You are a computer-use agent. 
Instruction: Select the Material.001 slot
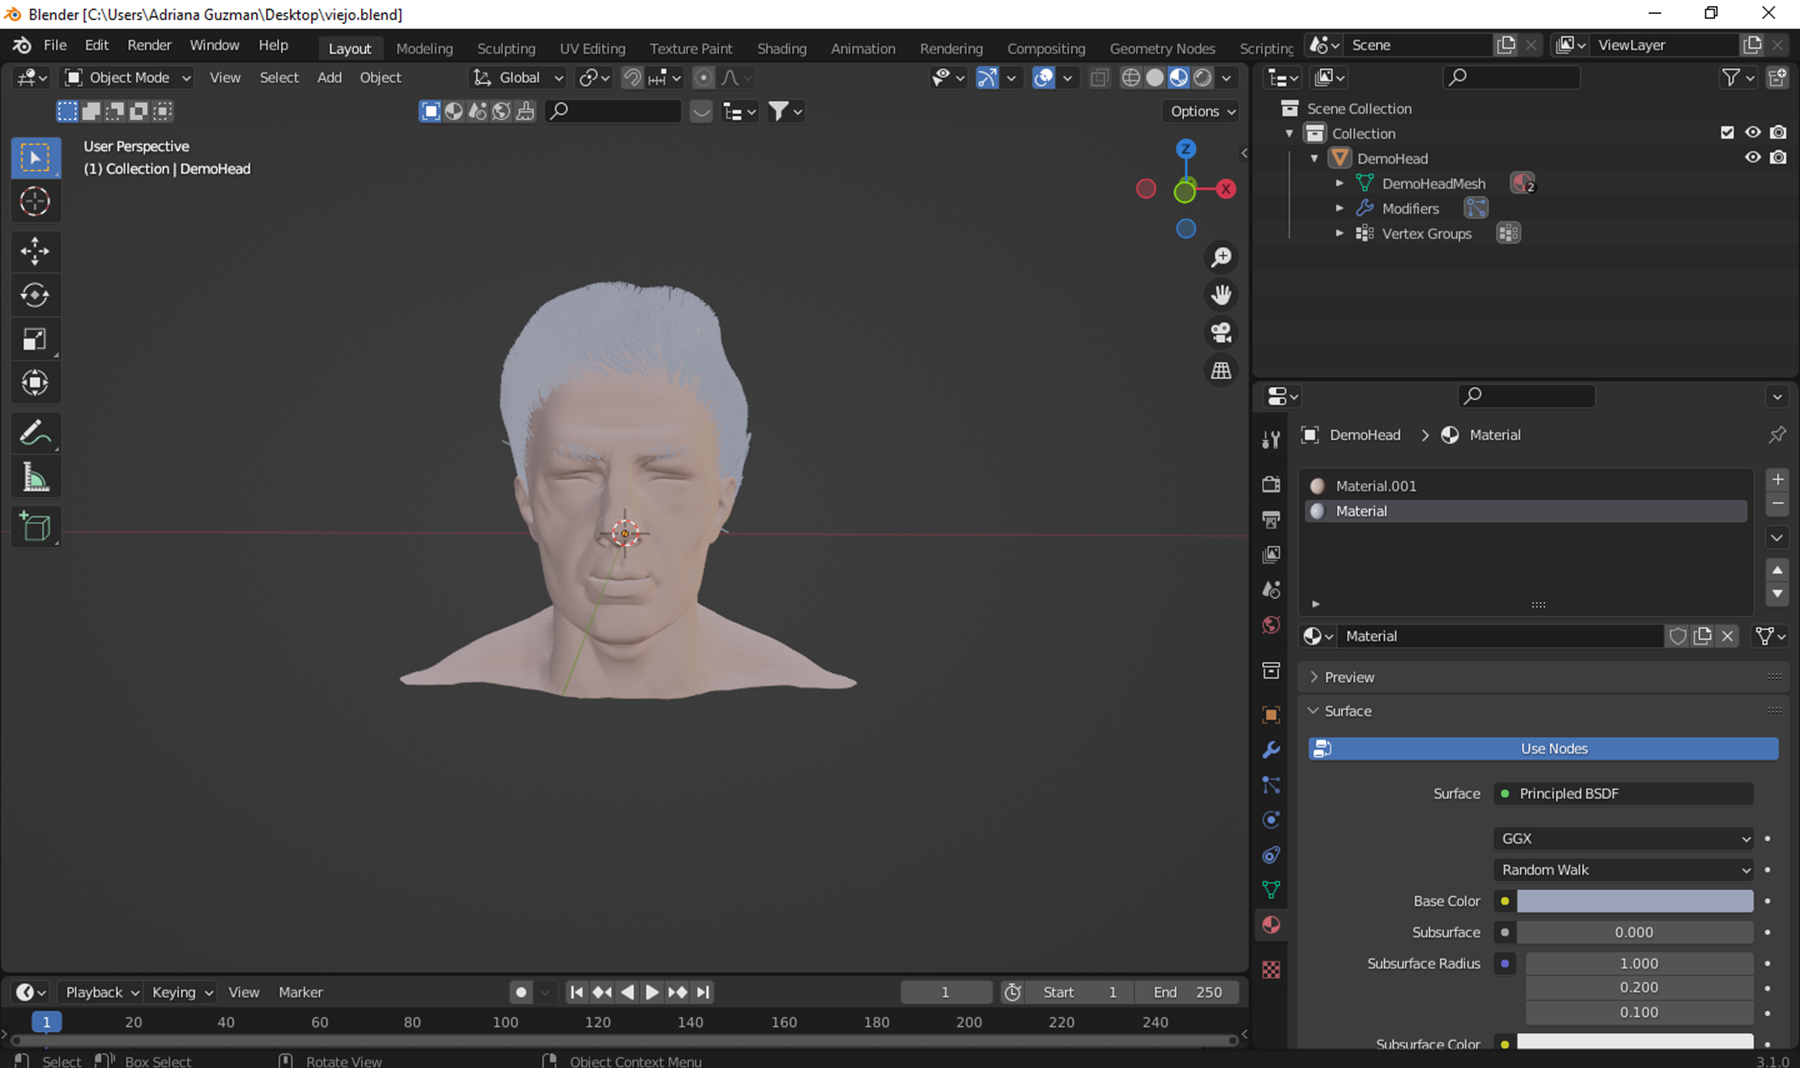click(x=1526, y=485)
